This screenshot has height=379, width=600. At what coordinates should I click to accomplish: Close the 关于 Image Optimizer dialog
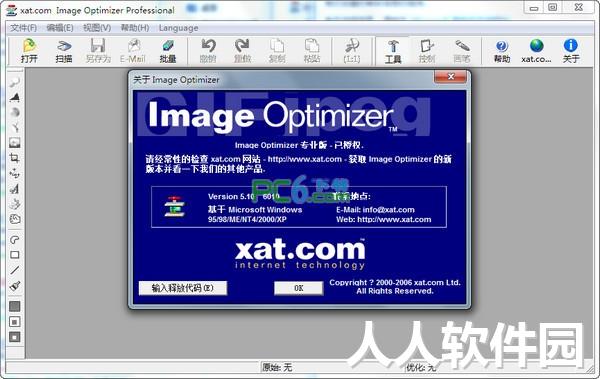450,77
